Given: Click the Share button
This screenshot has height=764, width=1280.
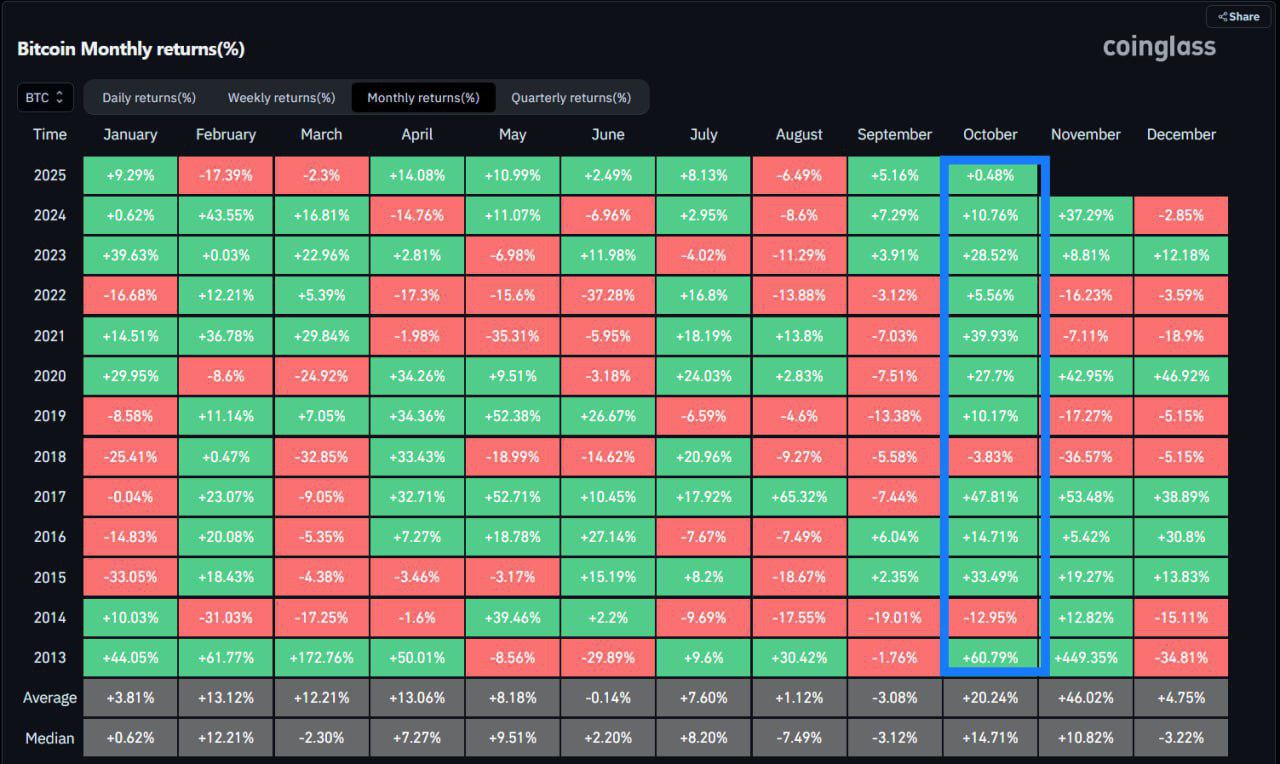Looking at the screenshot, I should (1238, 16).
